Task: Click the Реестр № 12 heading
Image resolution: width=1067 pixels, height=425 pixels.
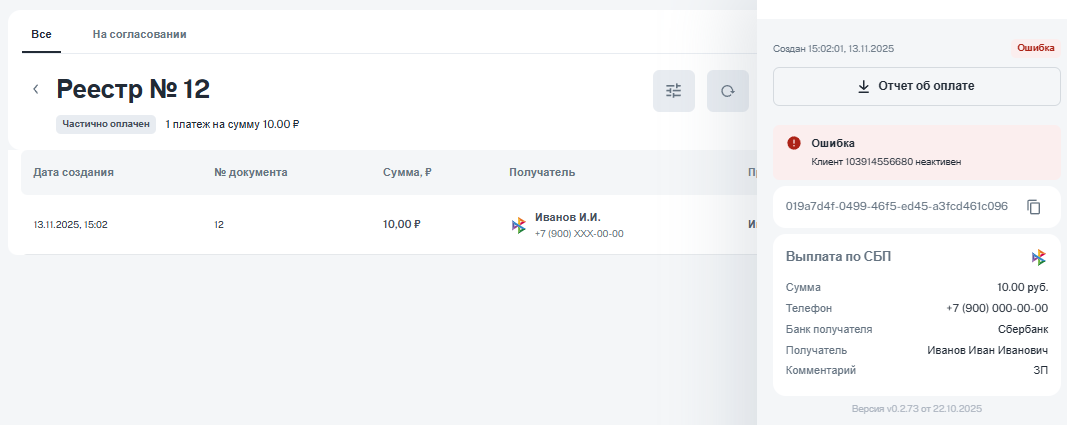Action: click(133, 89)
